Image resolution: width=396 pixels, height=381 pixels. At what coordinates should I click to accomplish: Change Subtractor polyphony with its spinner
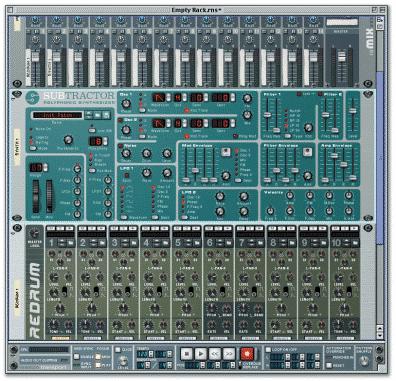pos(105,141)
